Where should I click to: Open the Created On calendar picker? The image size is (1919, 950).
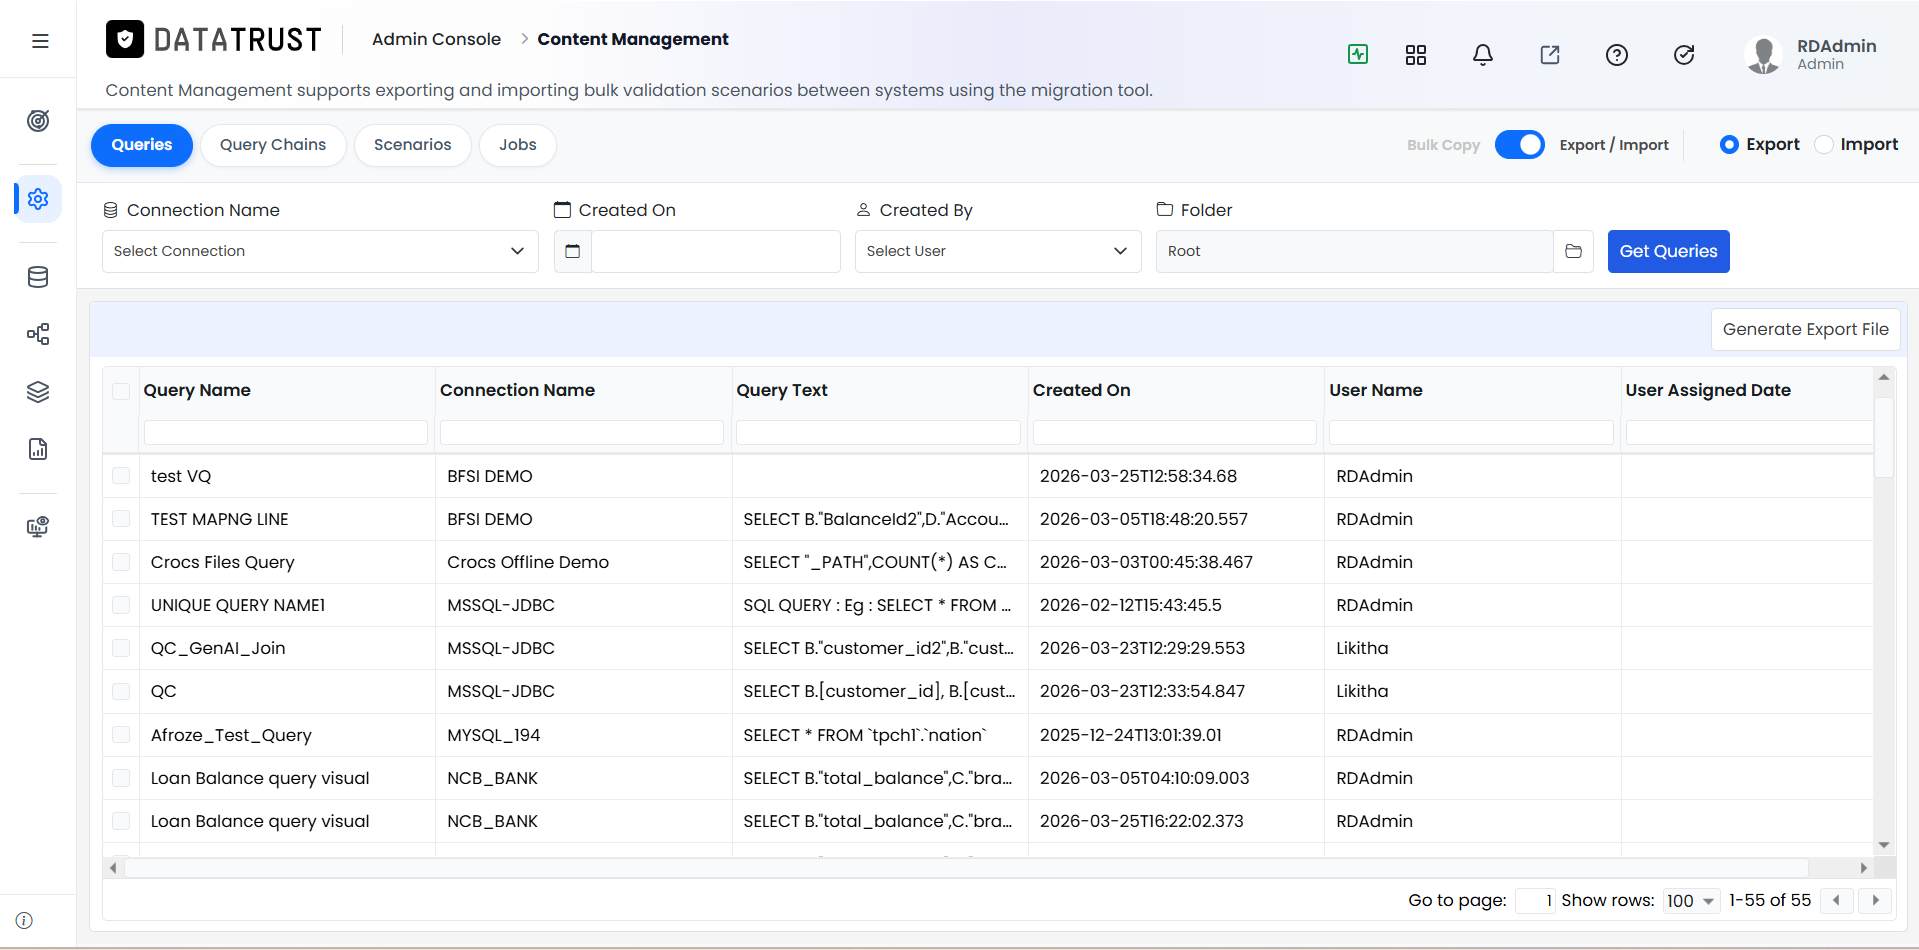(573, 251)
